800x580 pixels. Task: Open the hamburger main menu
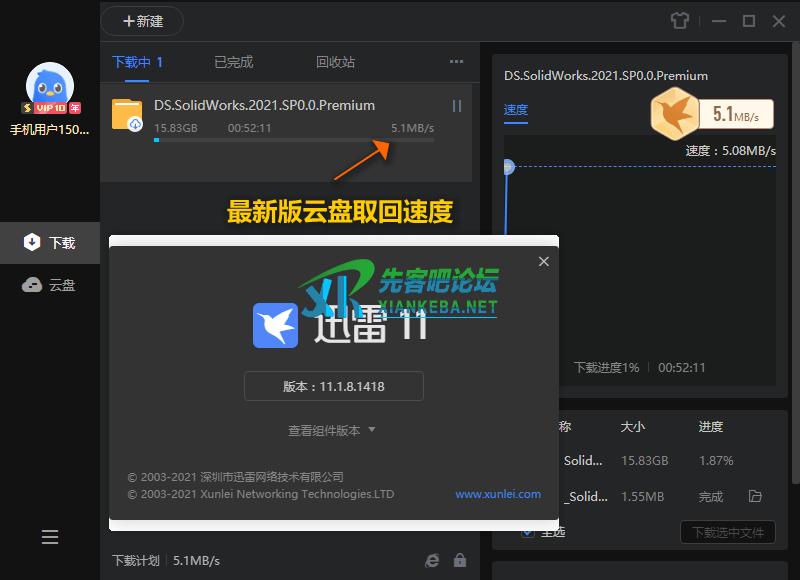pyautogui.click(x=50, y=537)
